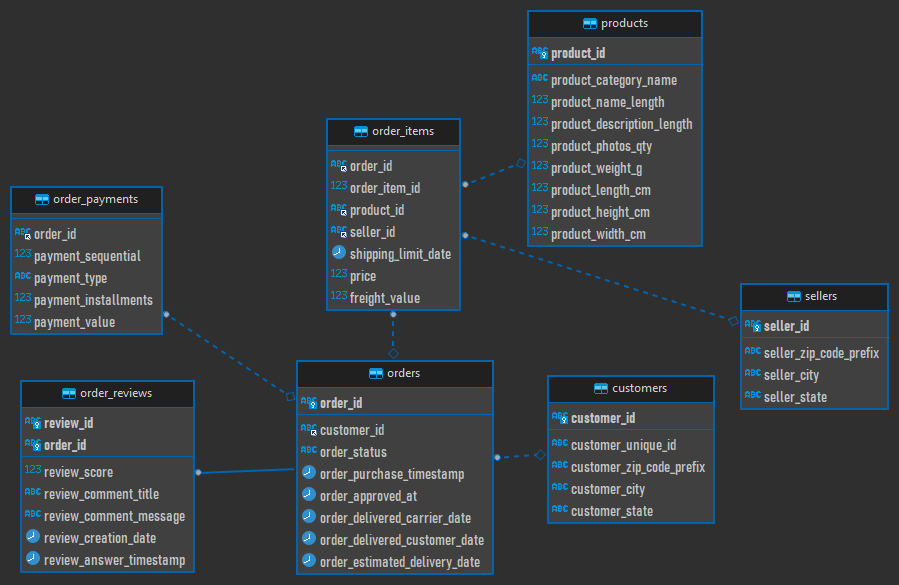Click the clock icon beside shipping_limit_date
Image resolution: width=899 pixels, height=585 pixels.
[x=338, y=253]
